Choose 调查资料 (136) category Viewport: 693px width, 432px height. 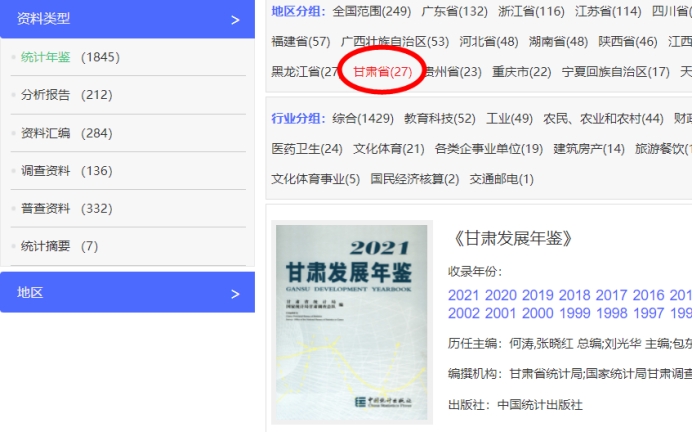tap(66, 171)
